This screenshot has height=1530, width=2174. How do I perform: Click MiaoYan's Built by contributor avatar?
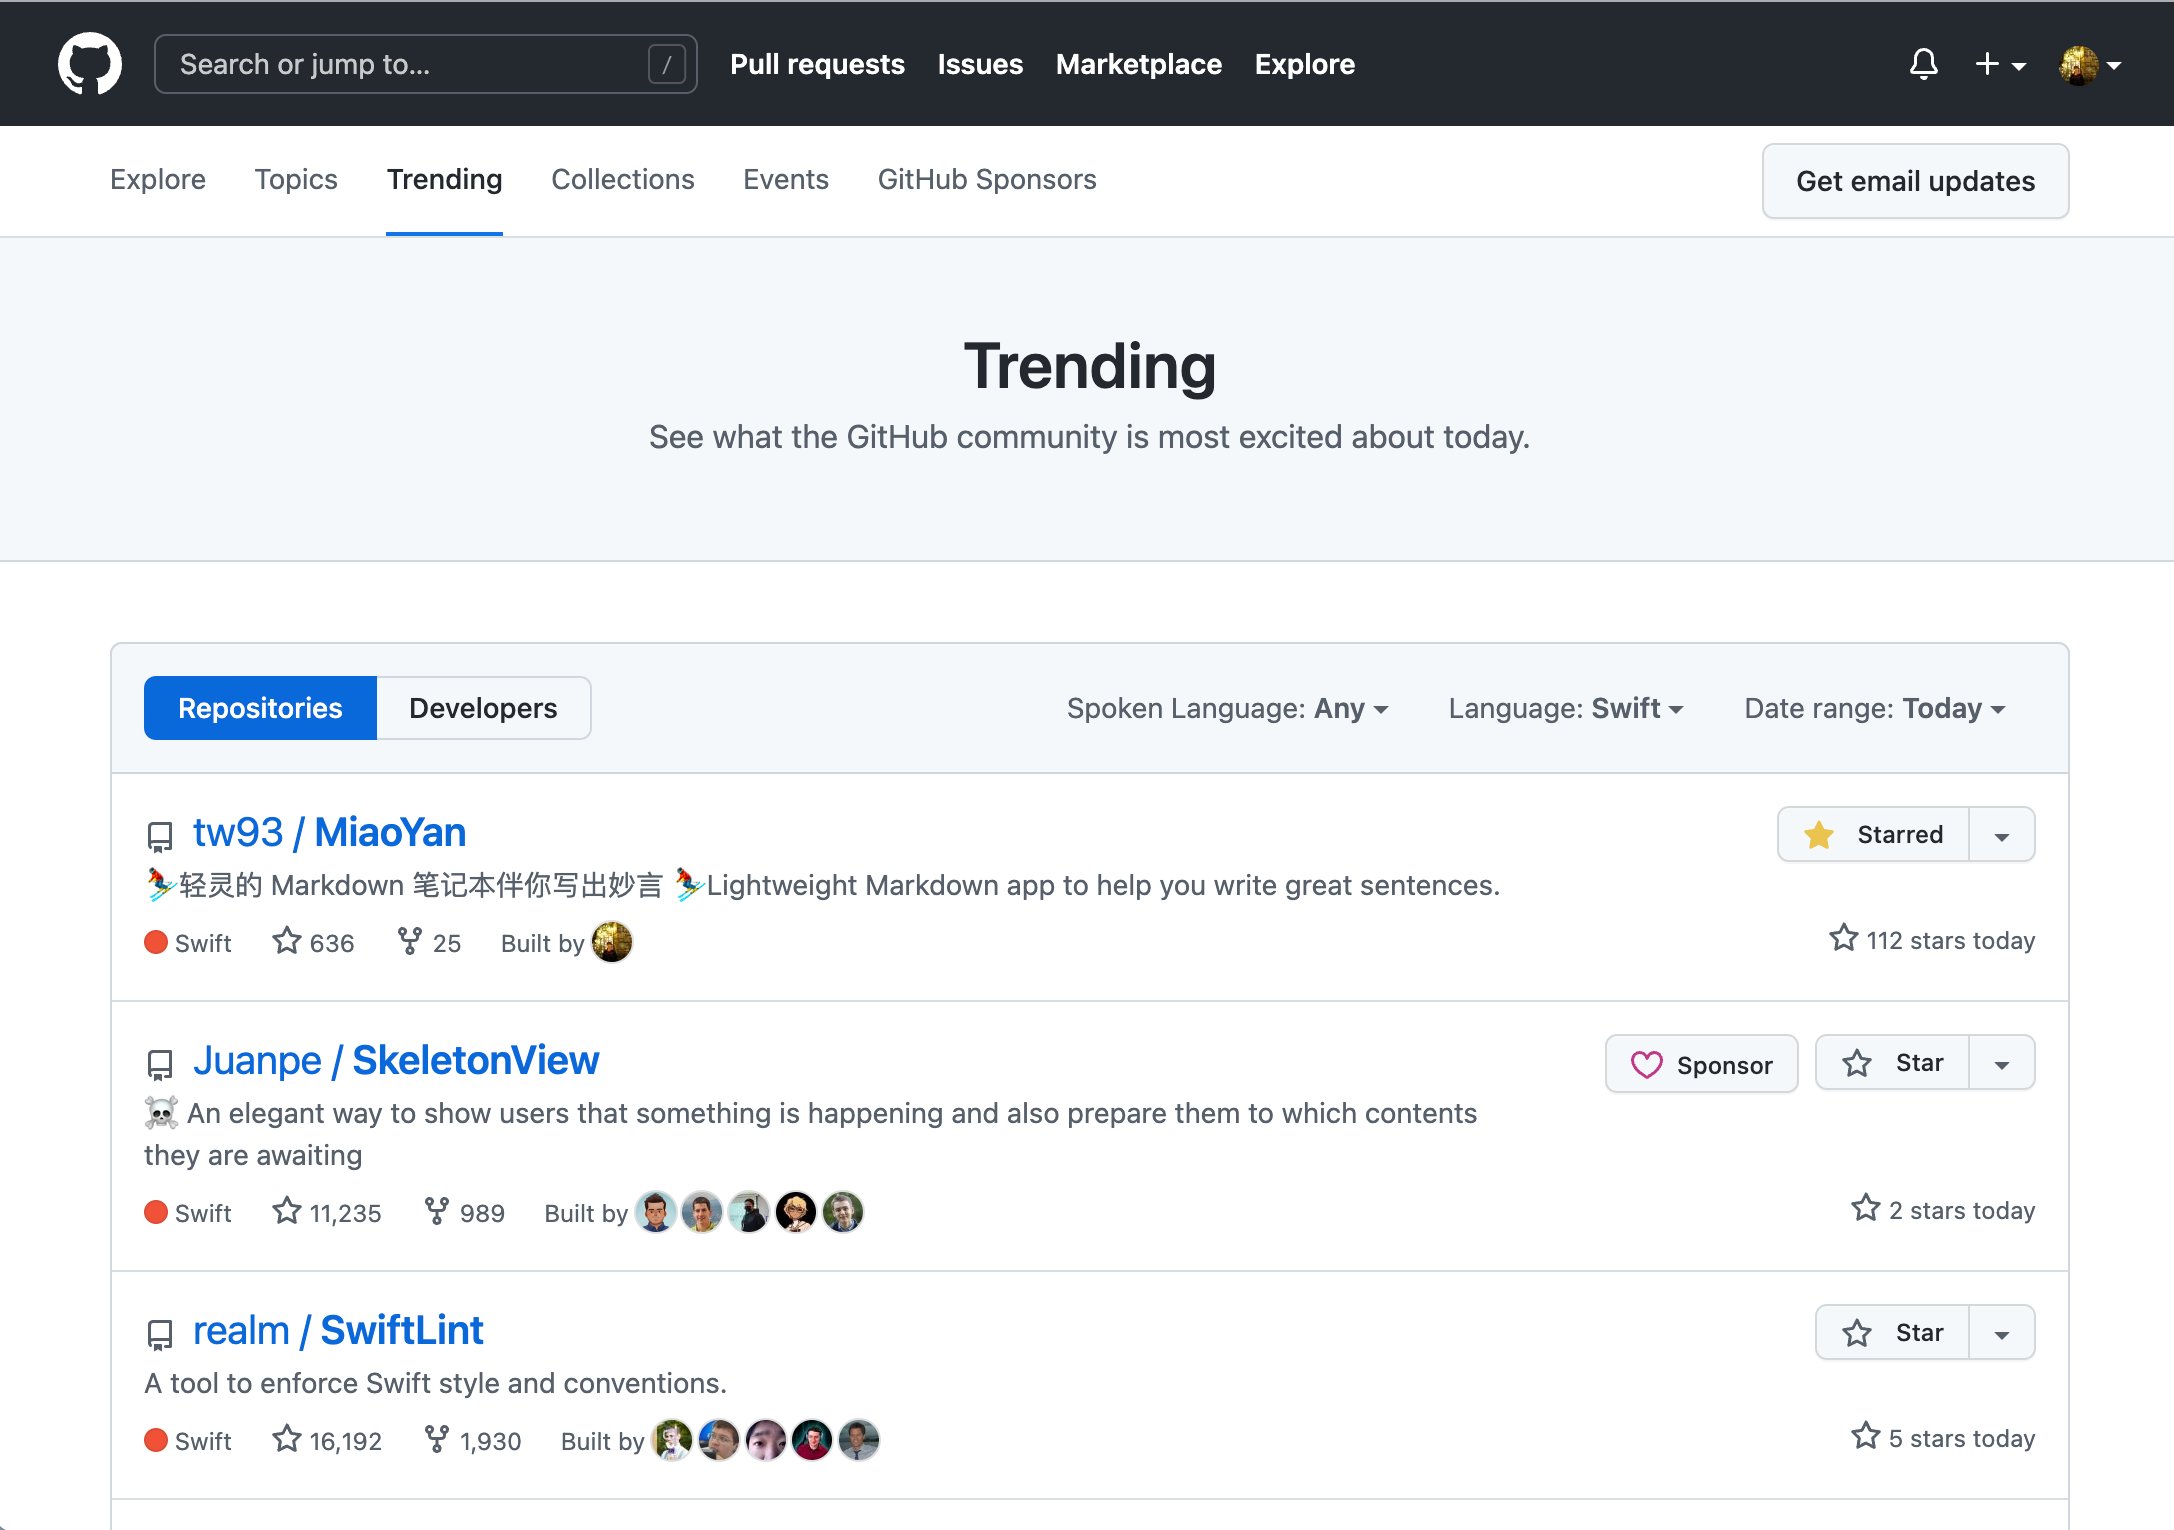coord(612,942)
